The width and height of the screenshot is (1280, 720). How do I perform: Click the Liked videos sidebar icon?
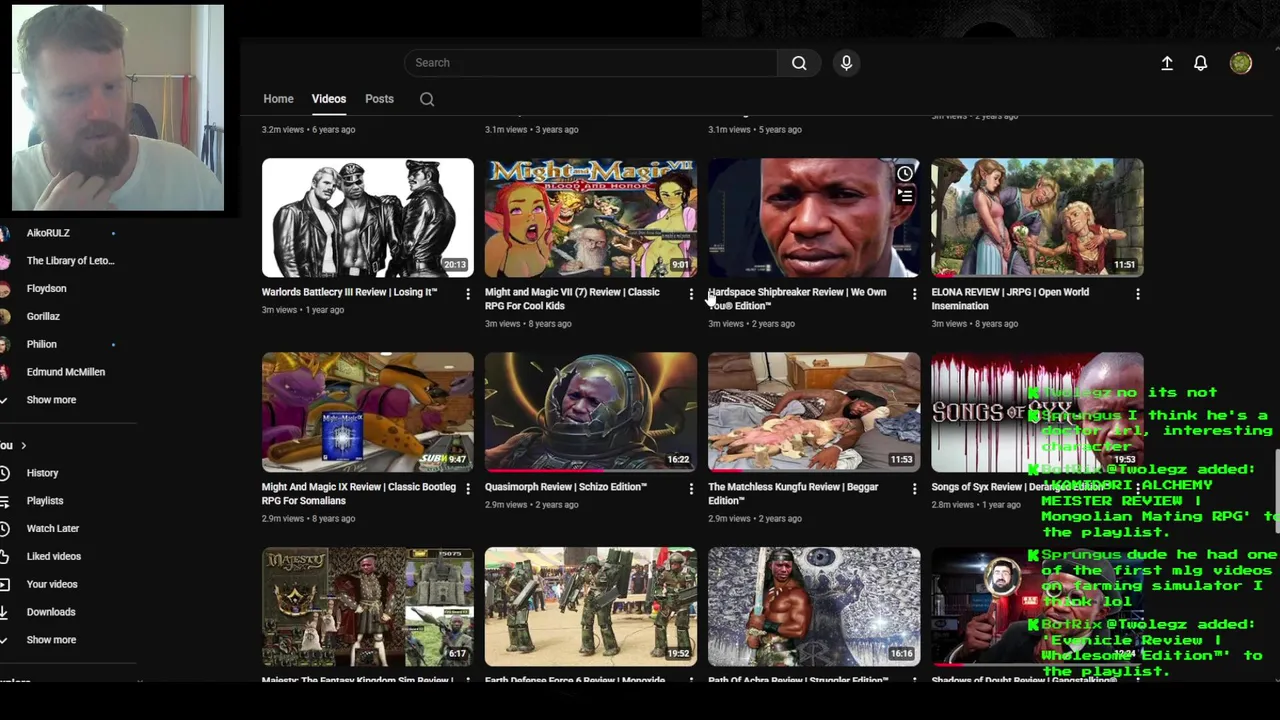pos(5,556)
